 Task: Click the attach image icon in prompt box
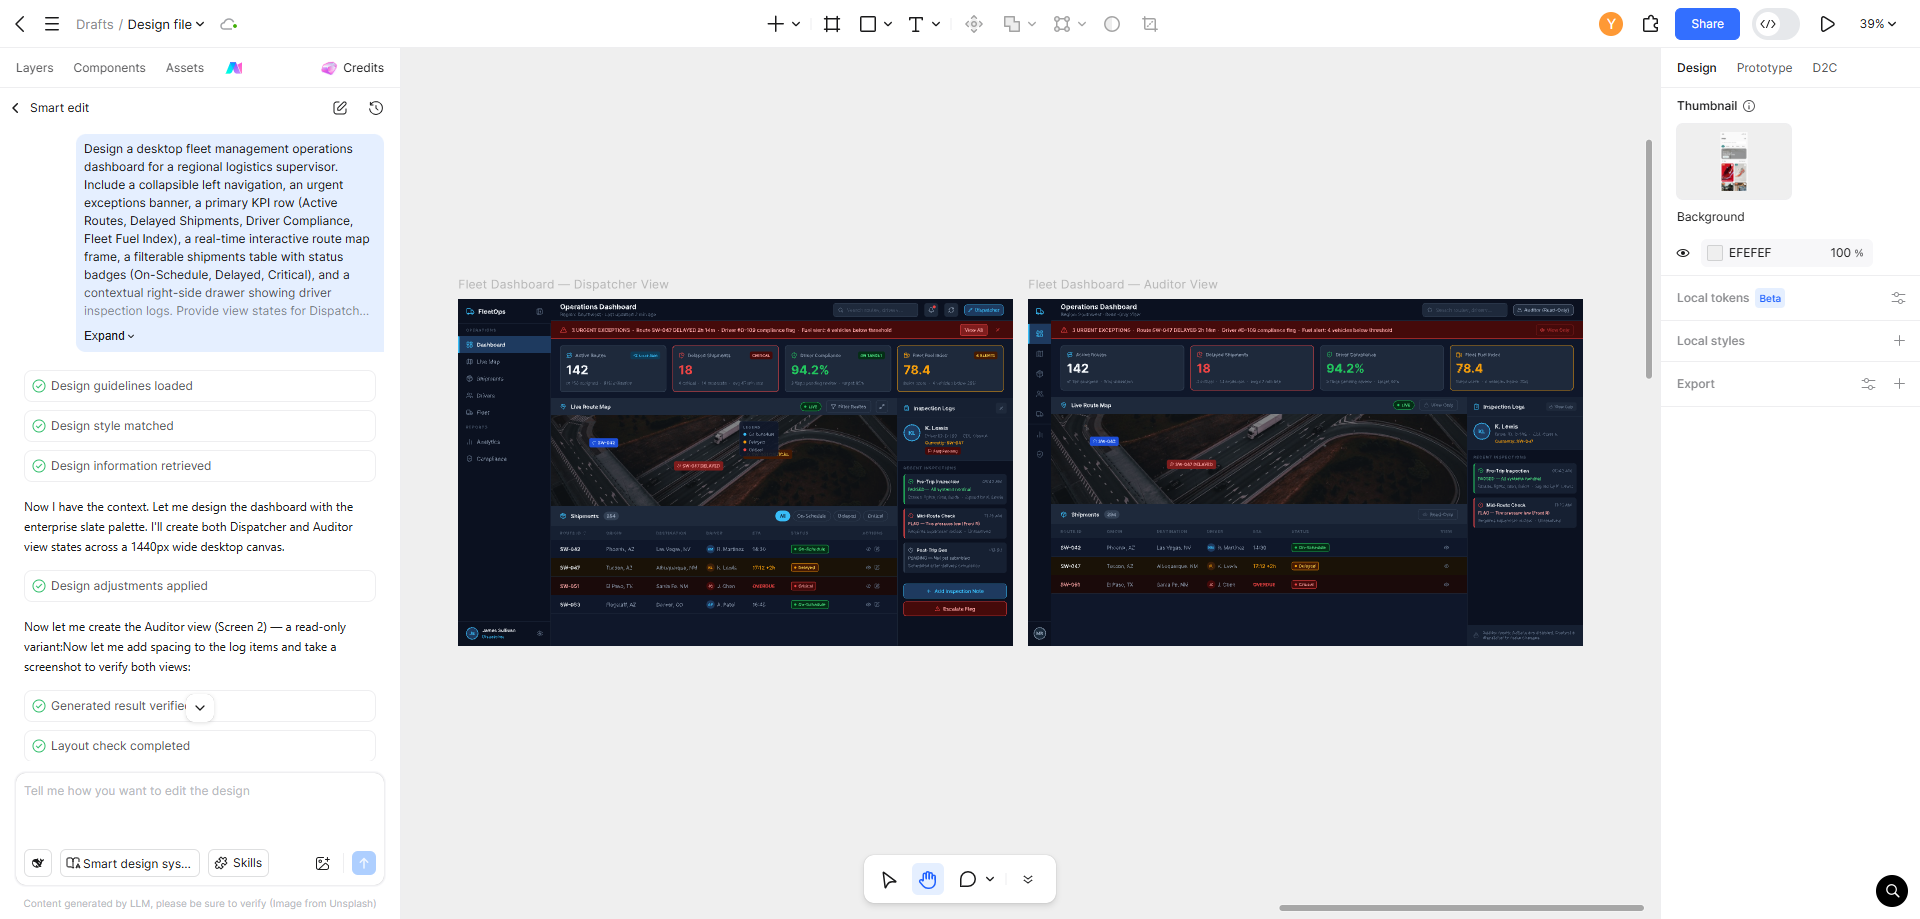(x=323, y=863)
